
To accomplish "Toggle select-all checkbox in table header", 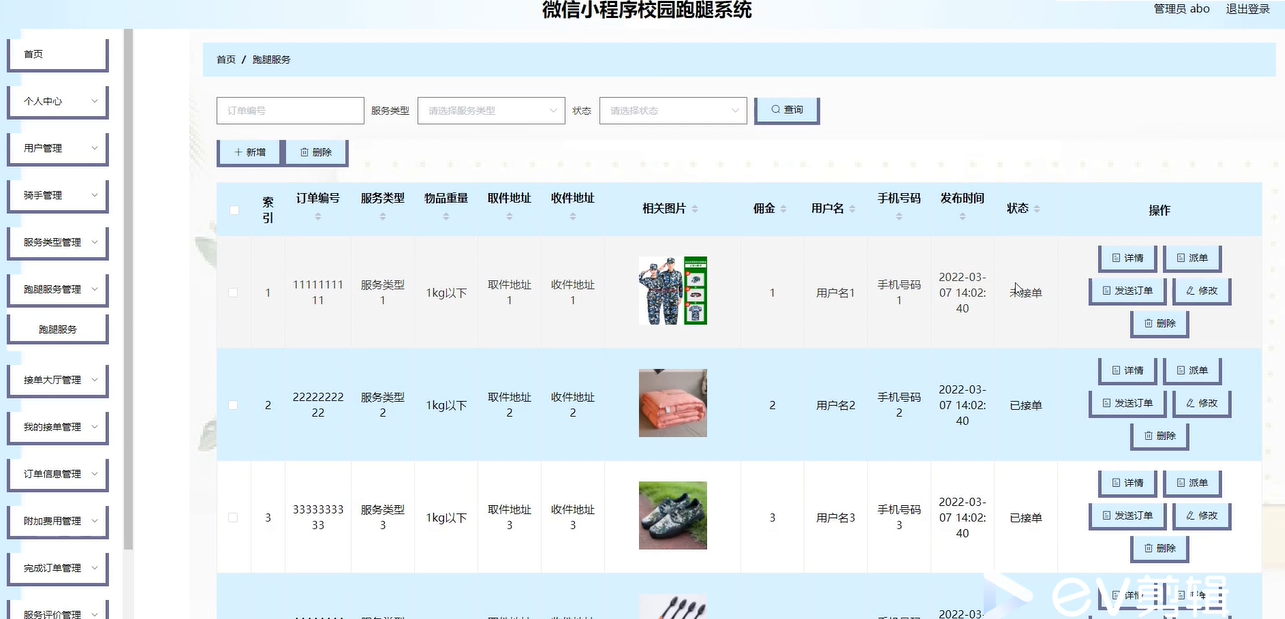I will [x=234, y=210].
